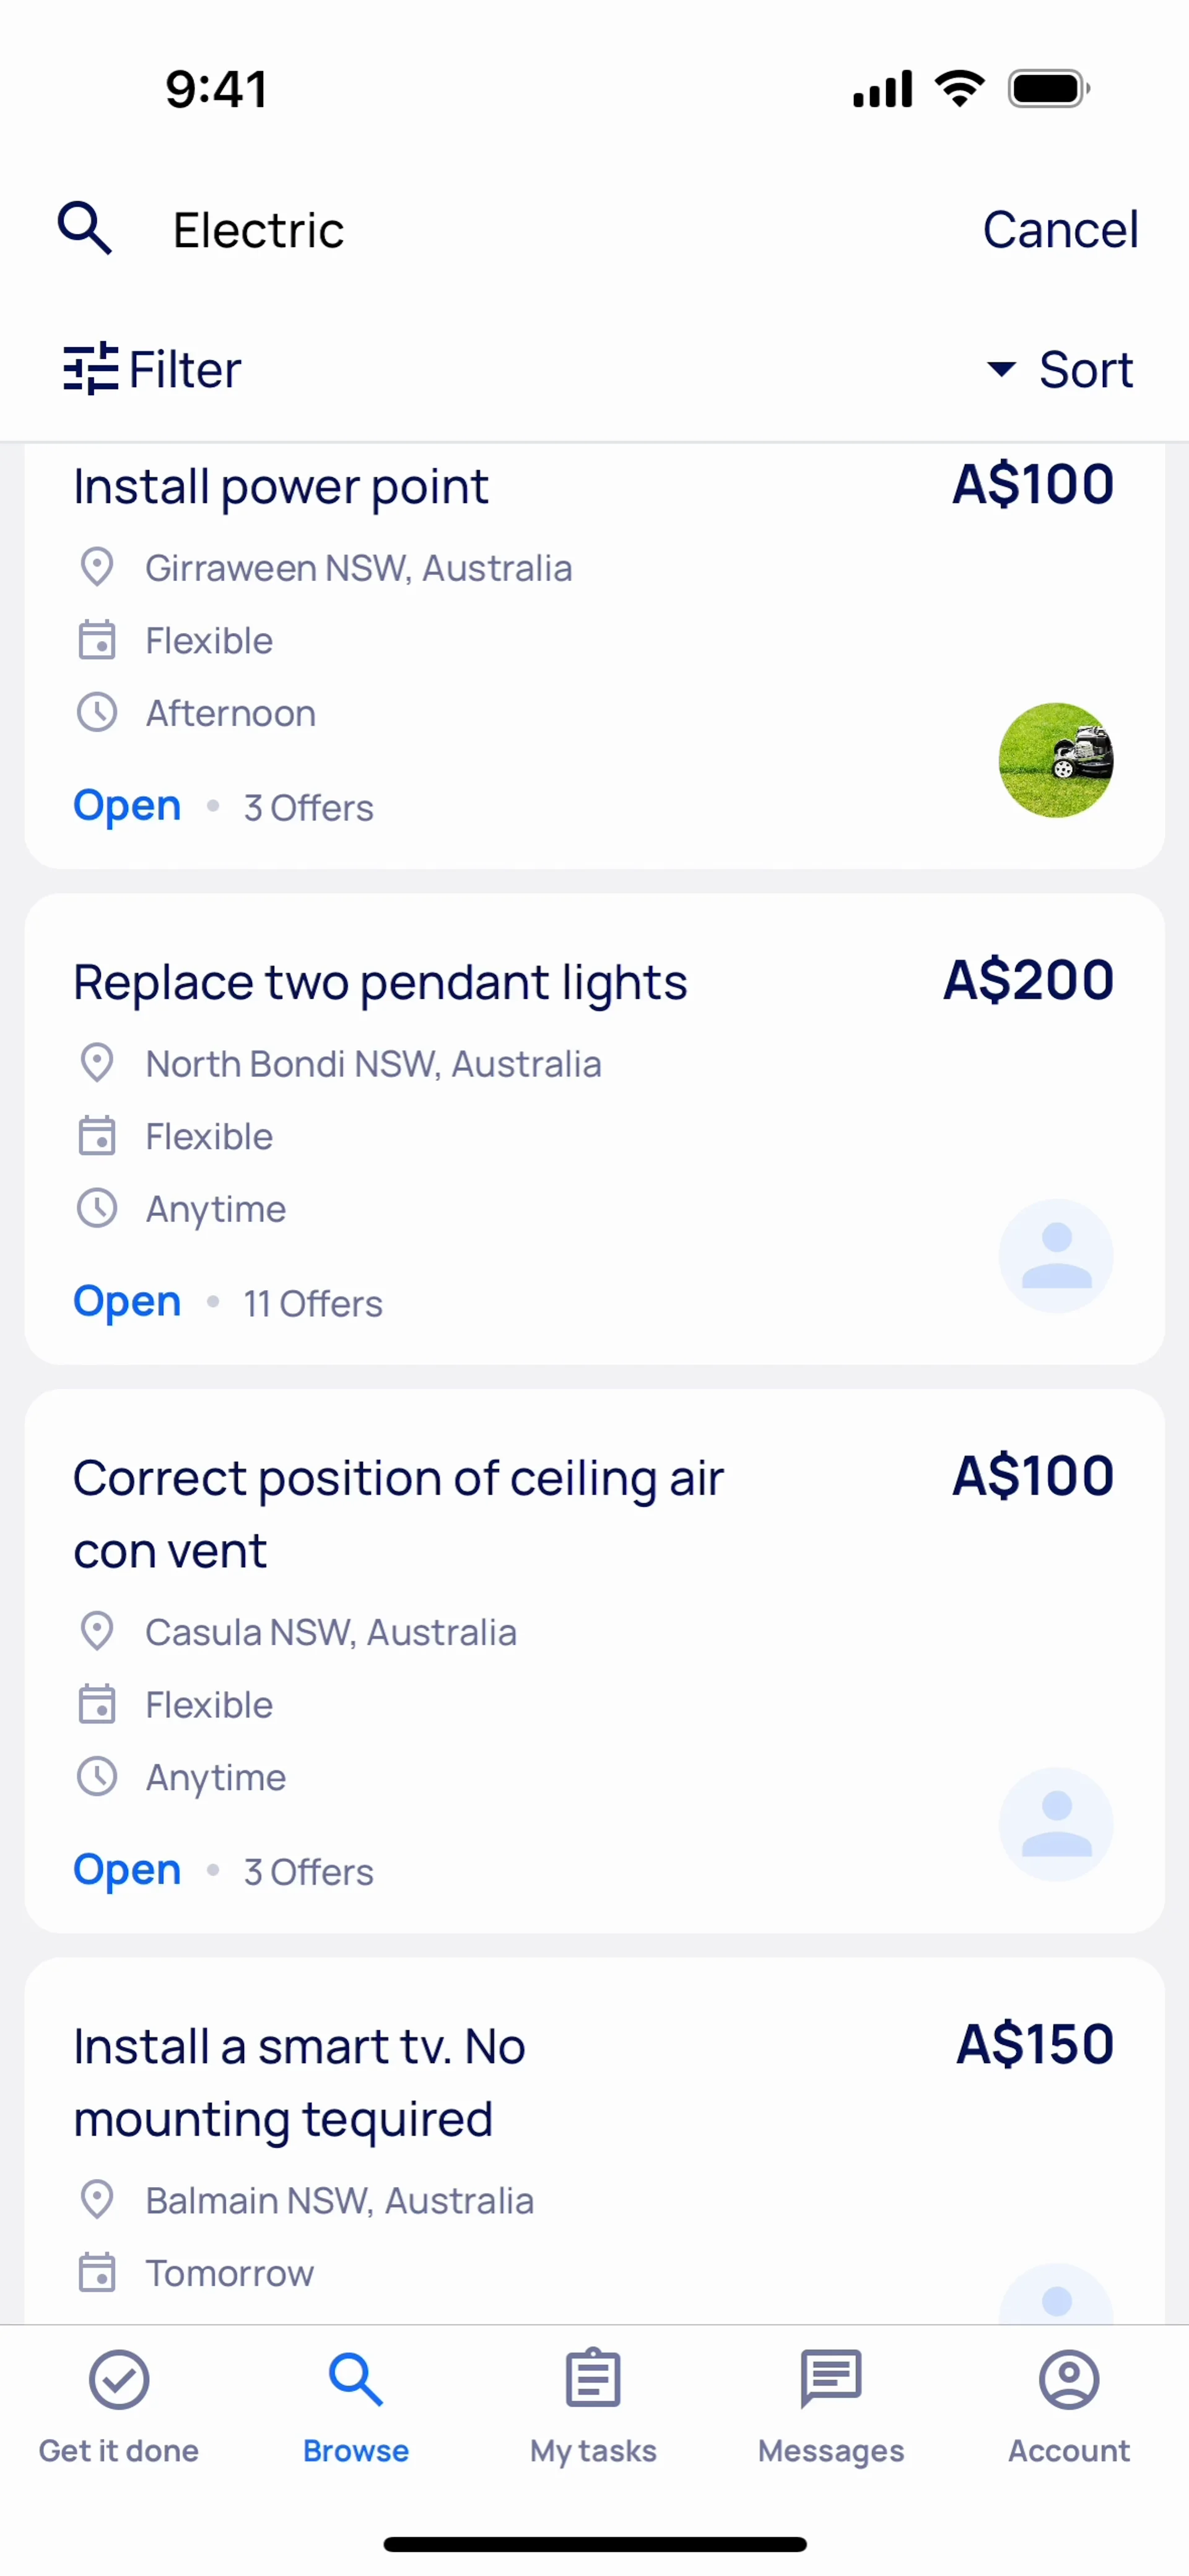
Task: Tap avatar on ceiling air con task
Action: [x=1056, y=1824]
